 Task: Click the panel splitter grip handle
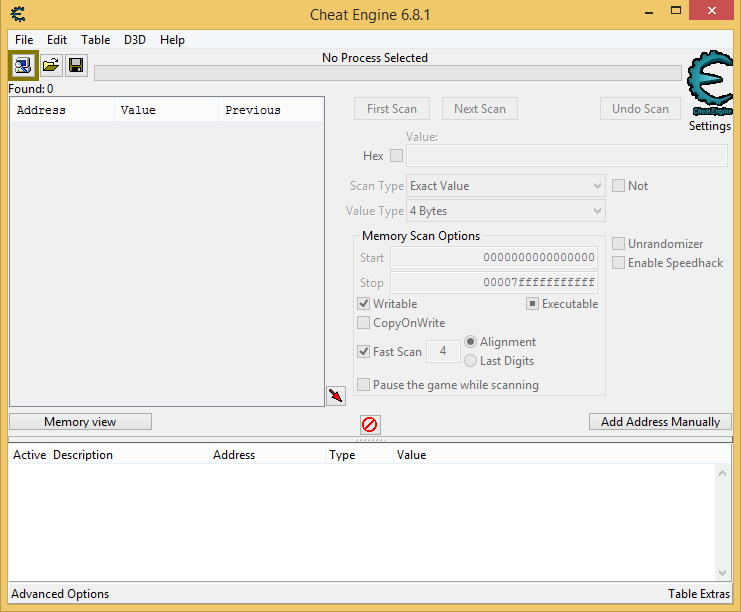pyautogui.click(x=370, y=440)
